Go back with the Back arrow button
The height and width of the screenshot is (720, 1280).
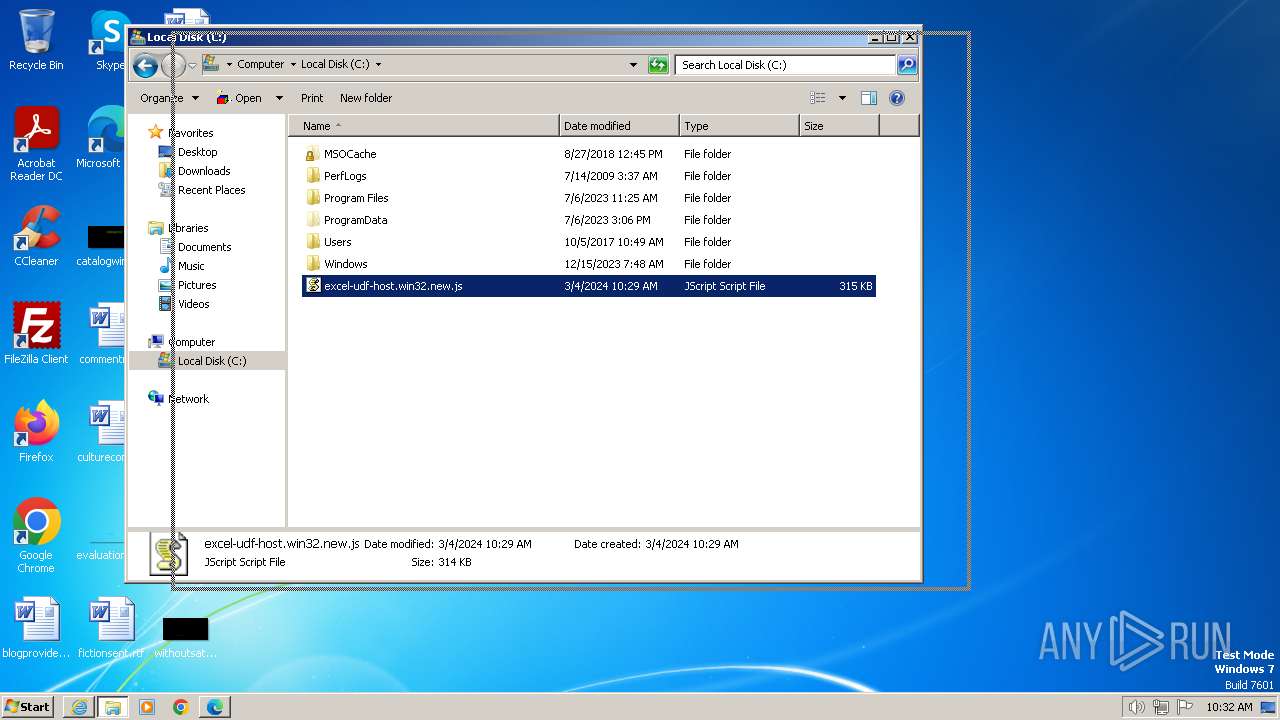[145, 66]
